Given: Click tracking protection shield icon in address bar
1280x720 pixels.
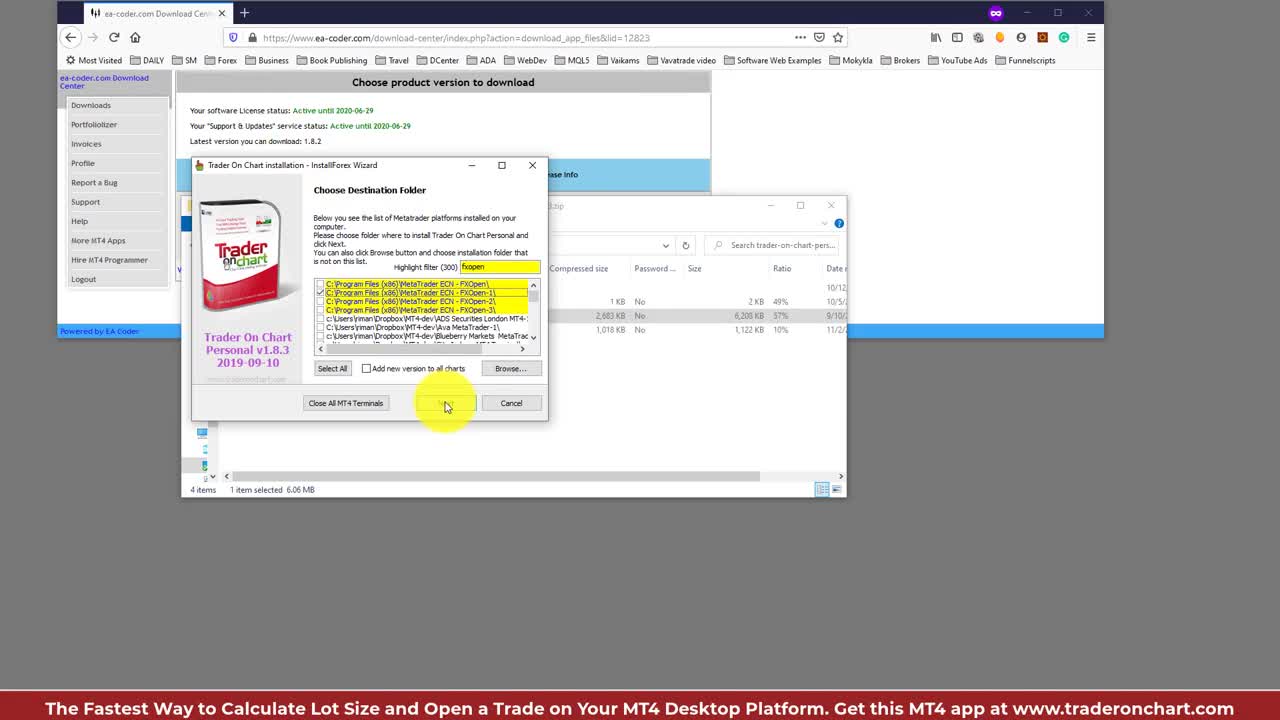Looking at the screenshot, I should (233, 37).
